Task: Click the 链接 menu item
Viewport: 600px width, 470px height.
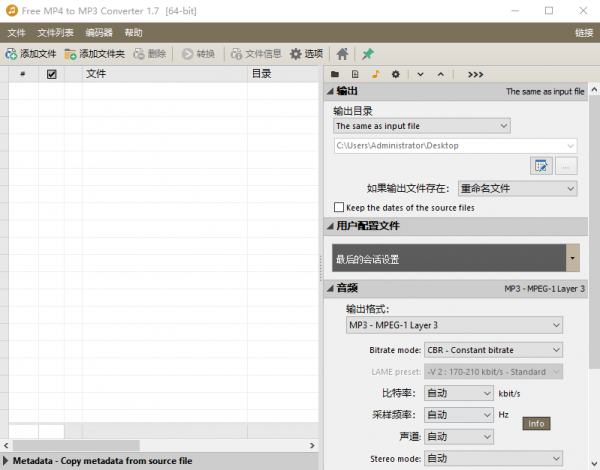Action: pyautogui.click(x=584, y=33)
